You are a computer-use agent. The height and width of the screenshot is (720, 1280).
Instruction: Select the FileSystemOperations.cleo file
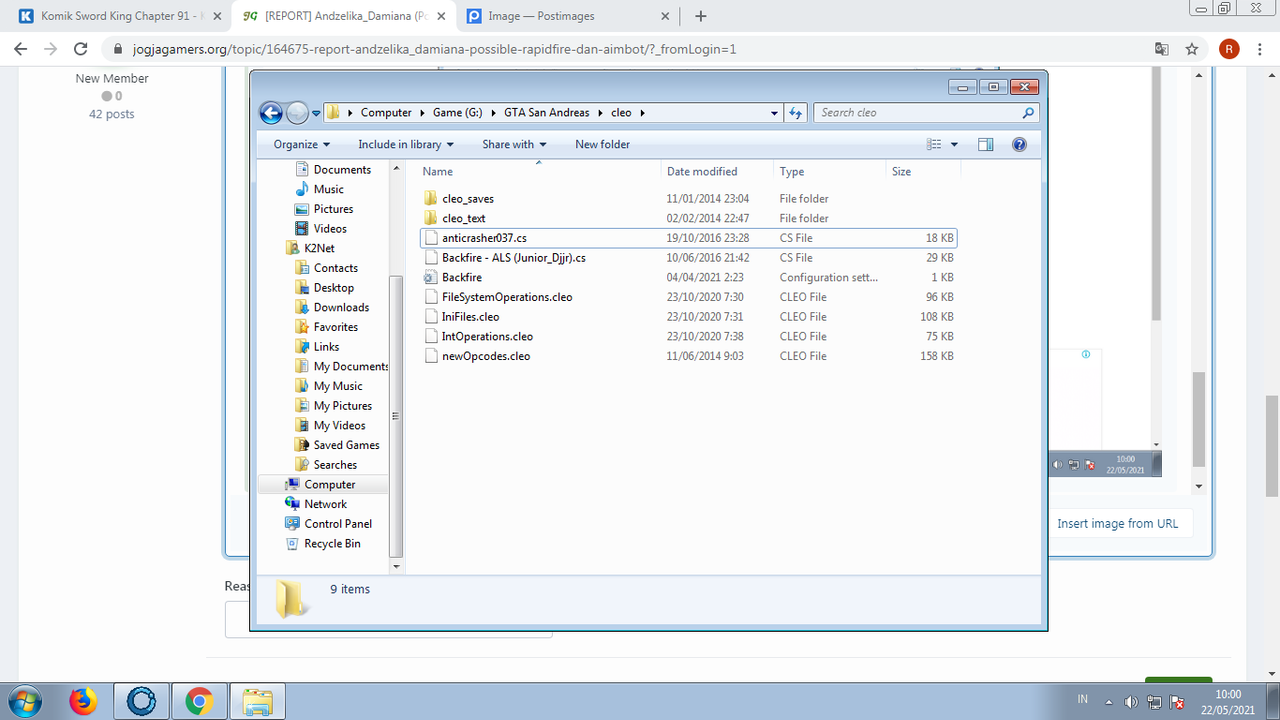(x=688, y=297)
